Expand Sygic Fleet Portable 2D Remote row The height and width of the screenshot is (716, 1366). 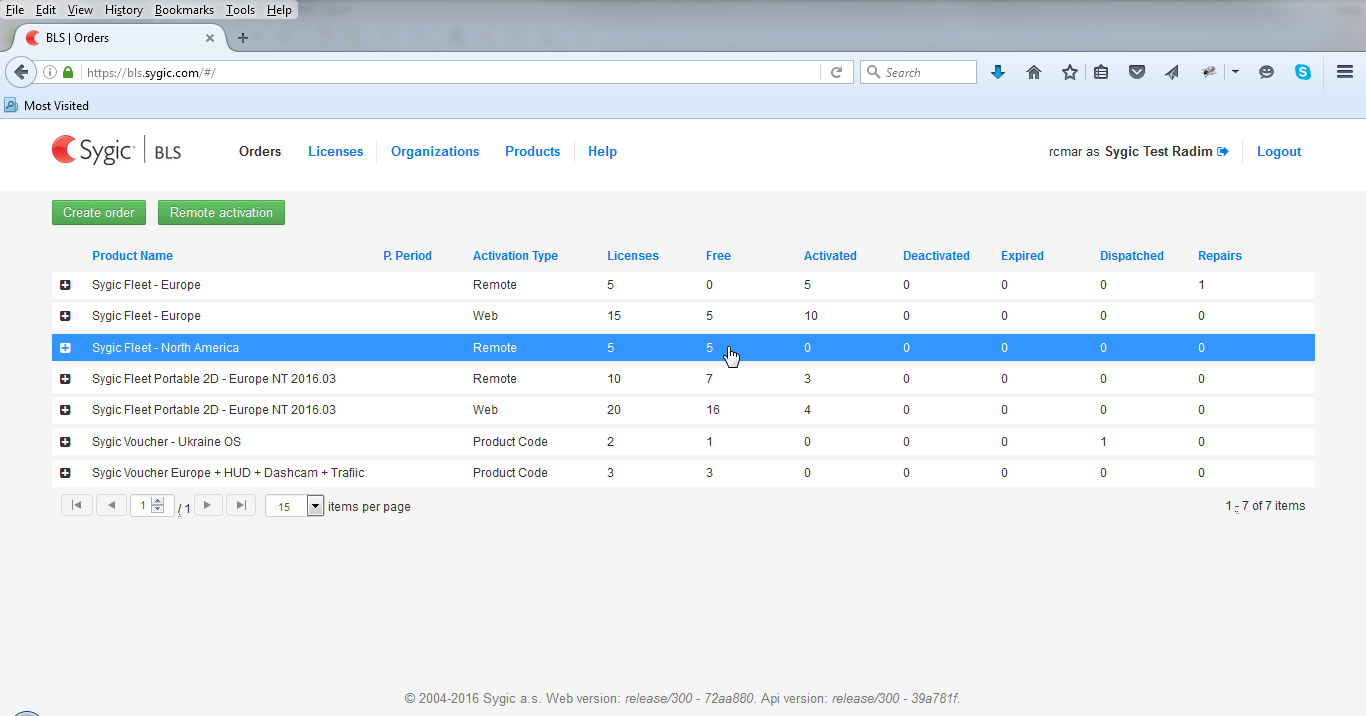coord(65,379)
